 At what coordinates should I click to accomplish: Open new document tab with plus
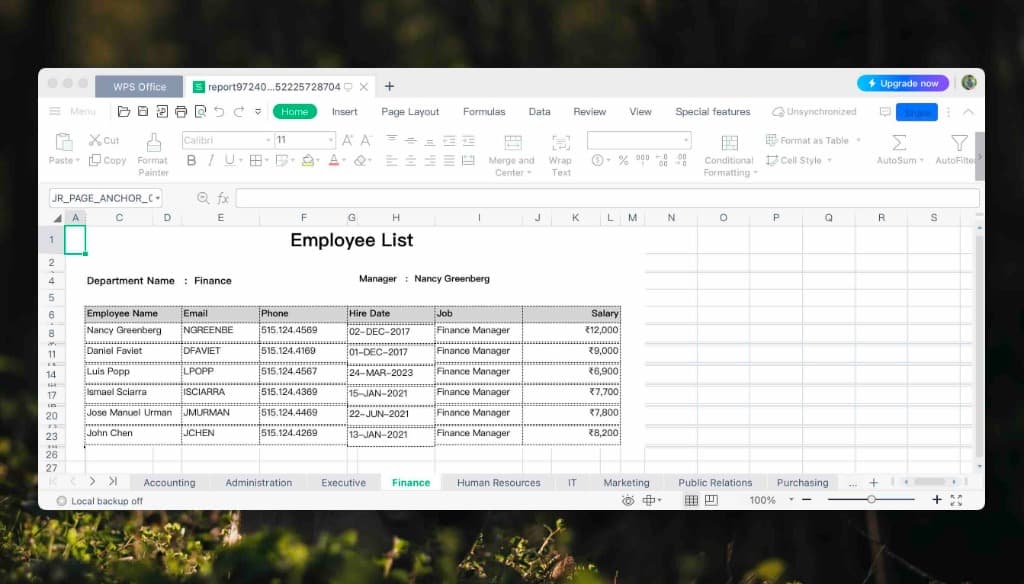(389, 86)
